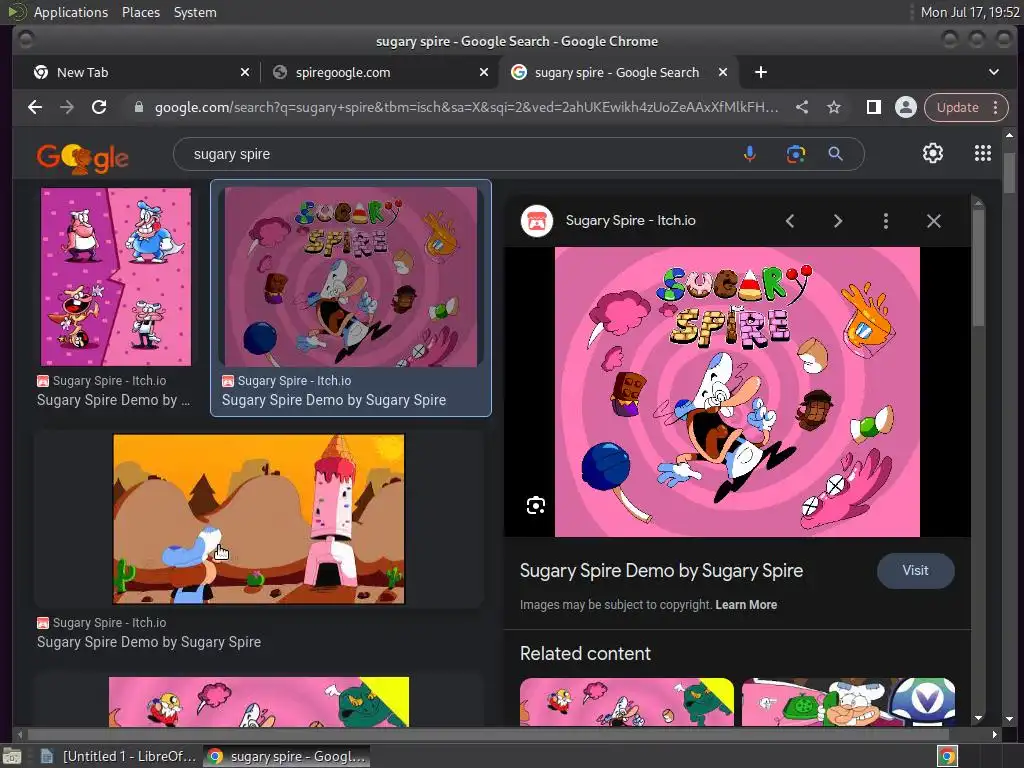Click the page scrollbar down arrow
Screen dimensions: 1024x768
(x=1010, y=718)
